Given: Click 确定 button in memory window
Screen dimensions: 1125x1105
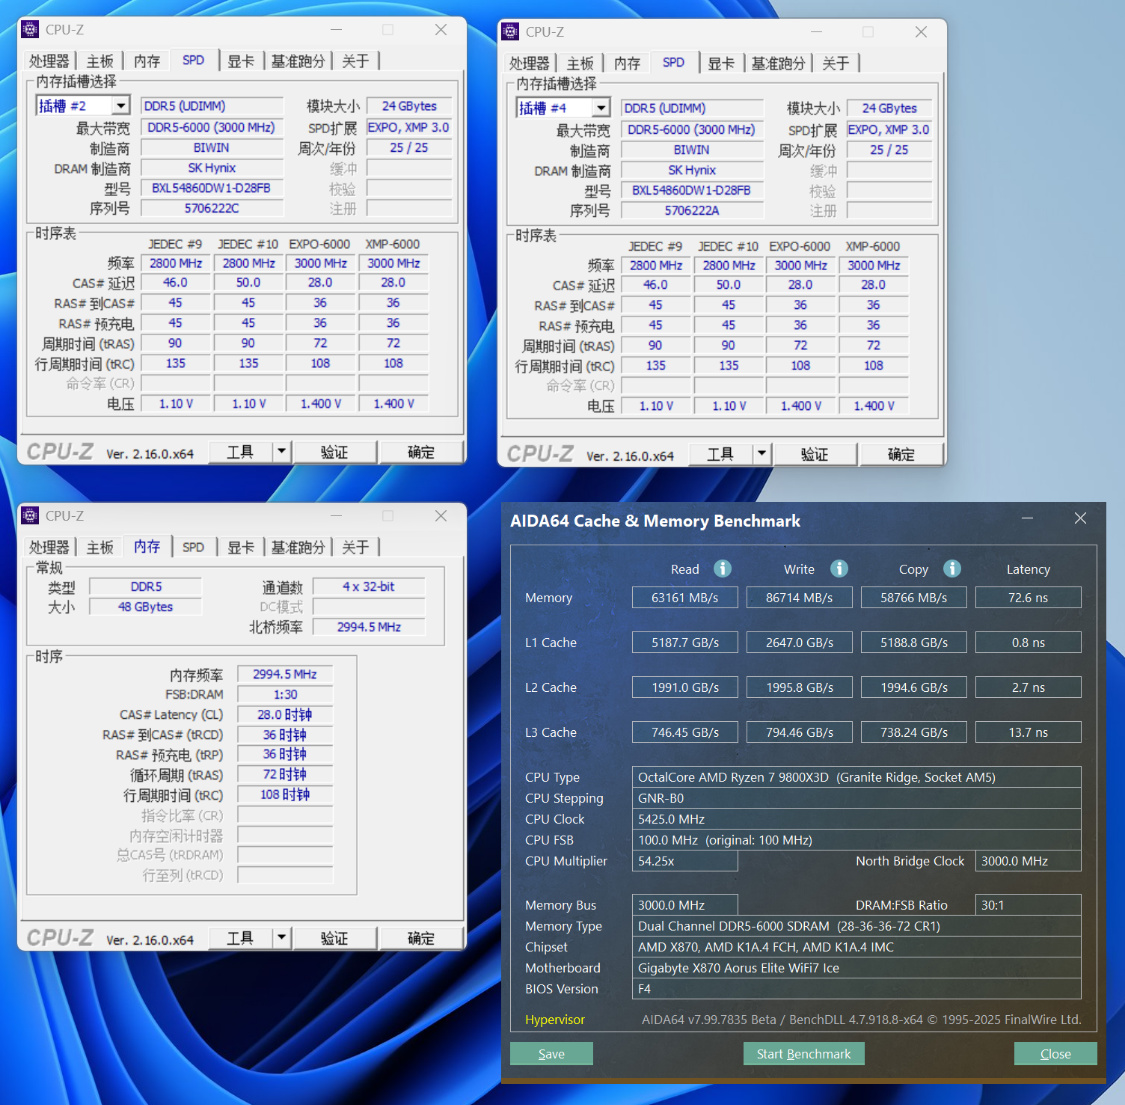Looking at the screenshot, I should 421,938.
